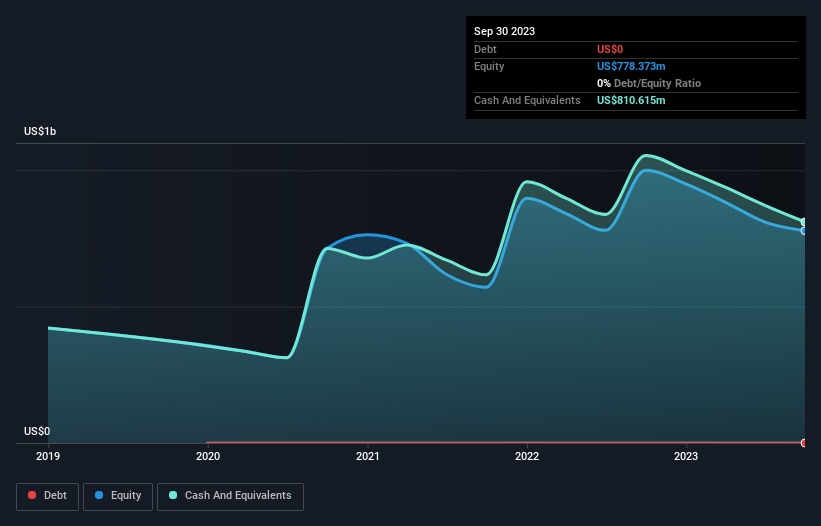Click the 2021 axis label
This screenshot has height=526, width=821.
coord(368,456)
